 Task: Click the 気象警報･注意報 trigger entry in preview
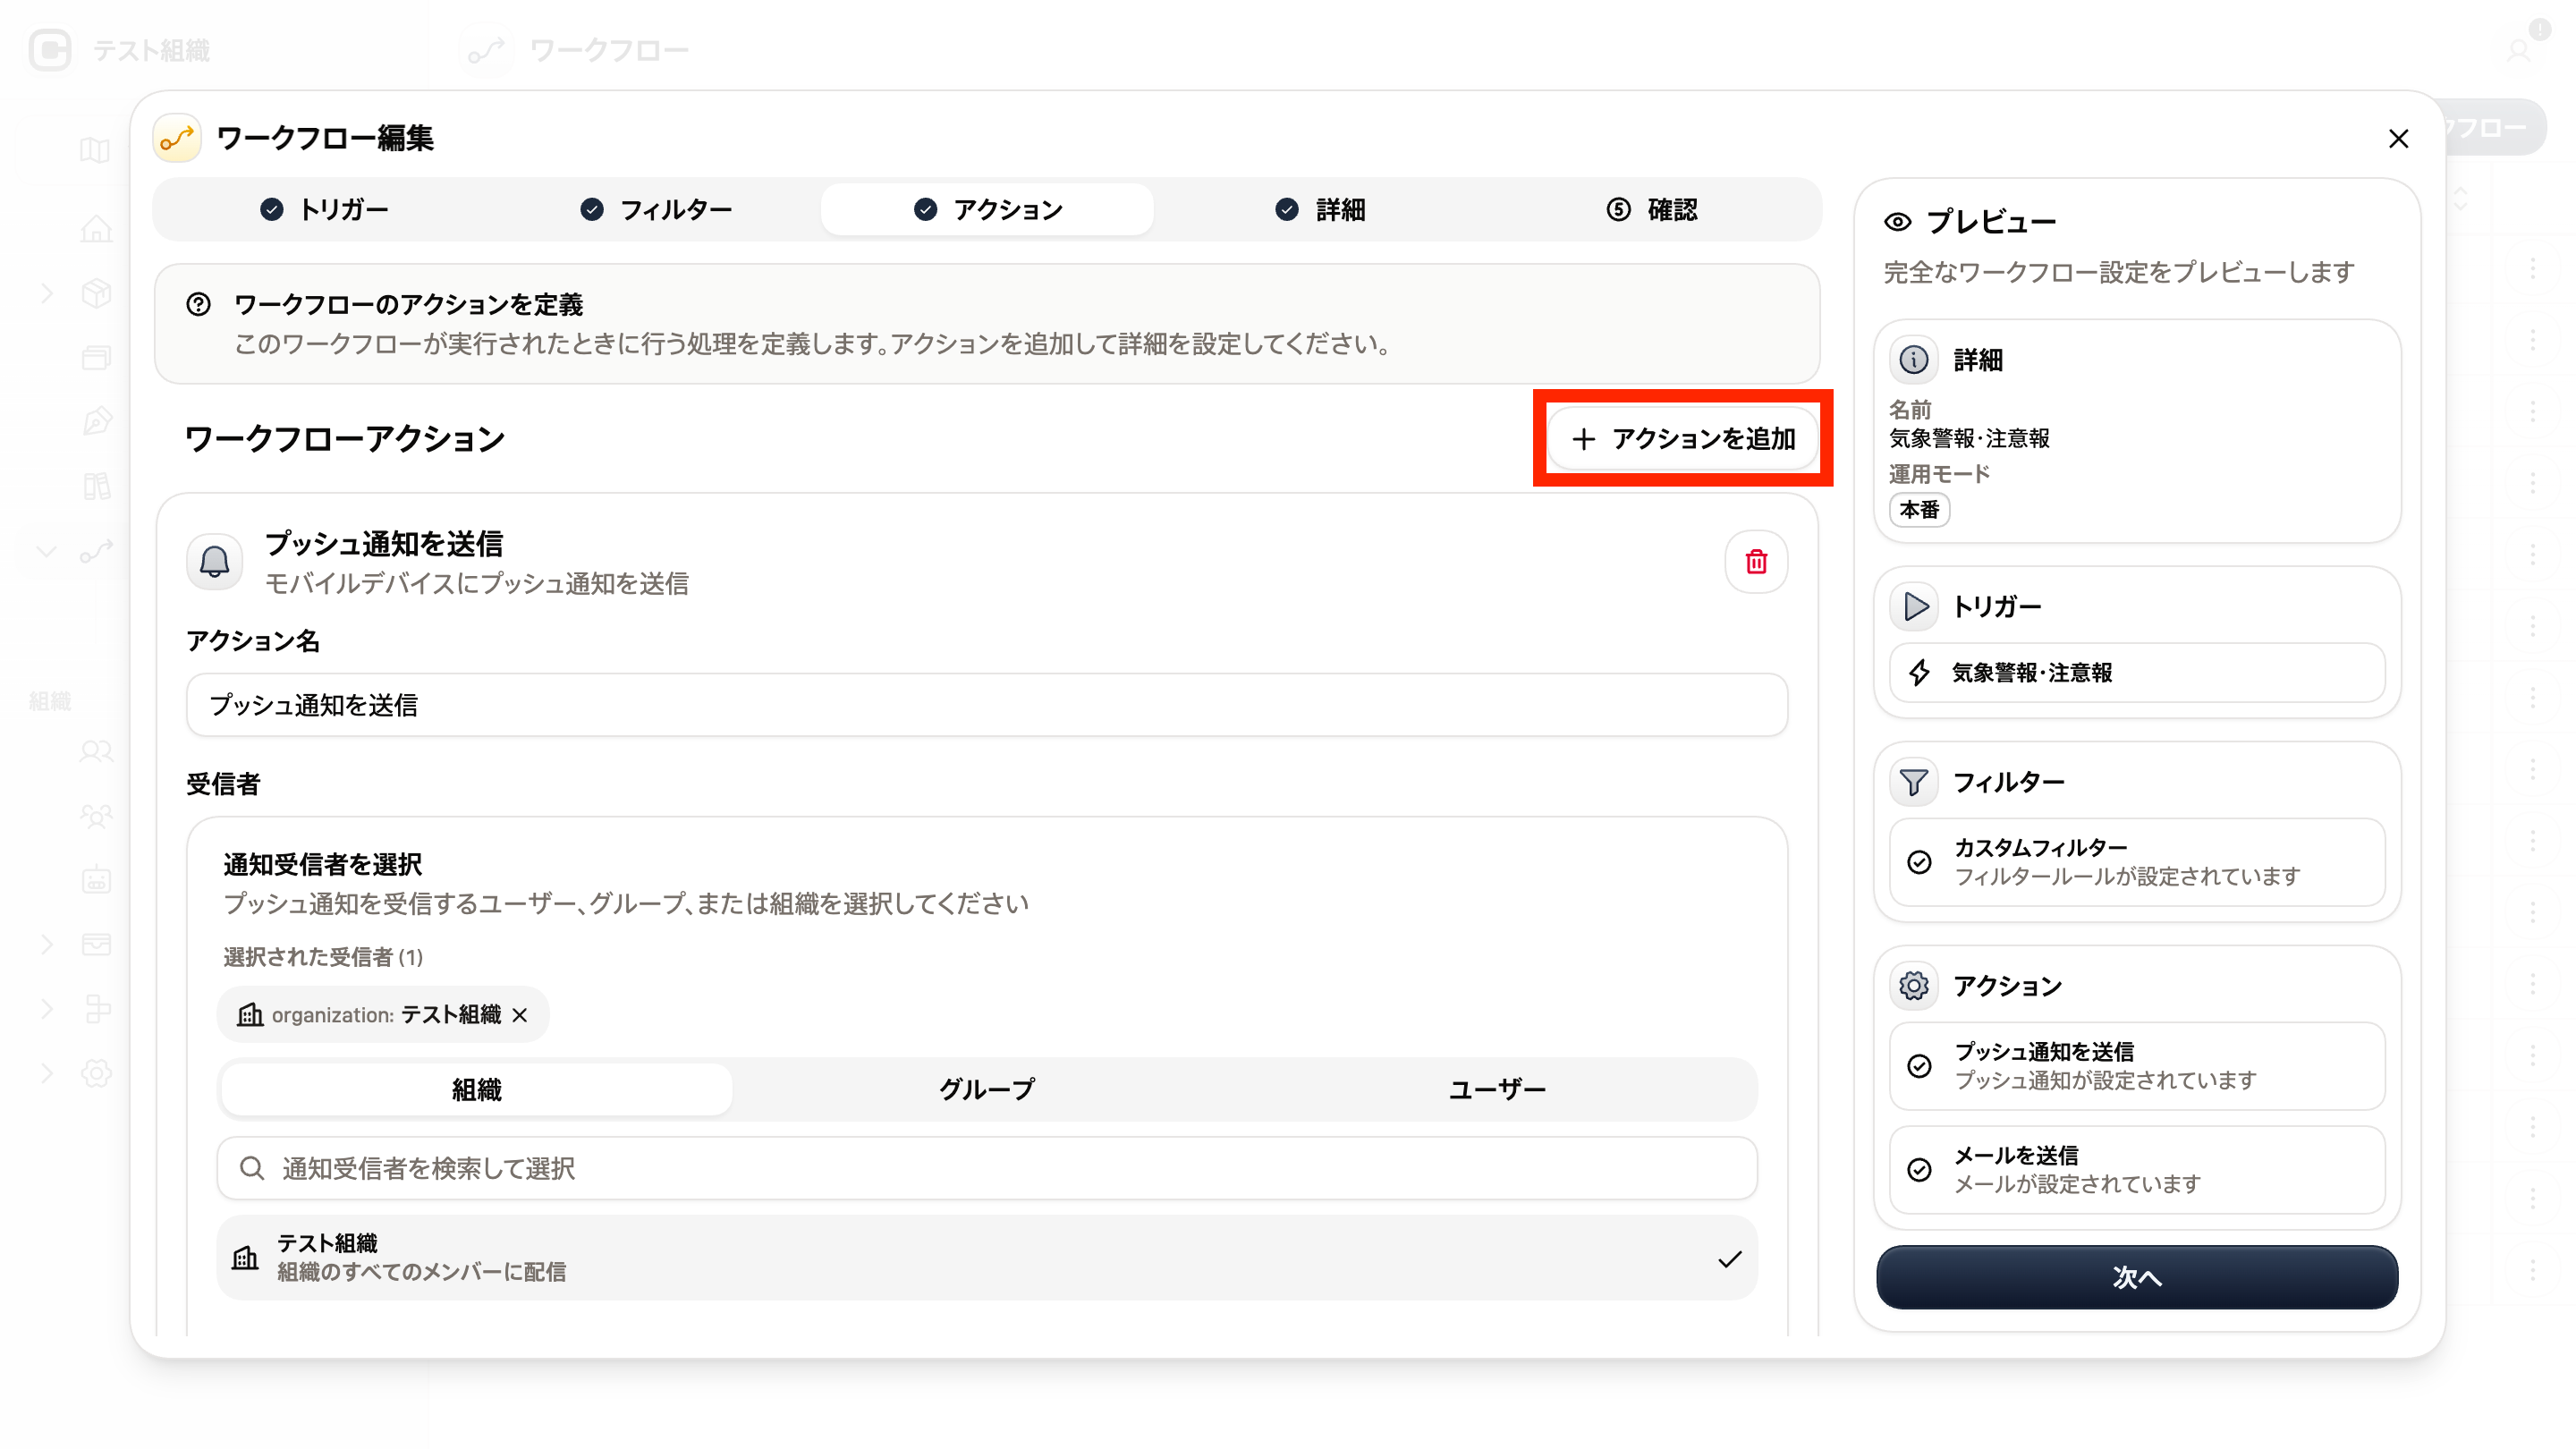[2137, 673]
